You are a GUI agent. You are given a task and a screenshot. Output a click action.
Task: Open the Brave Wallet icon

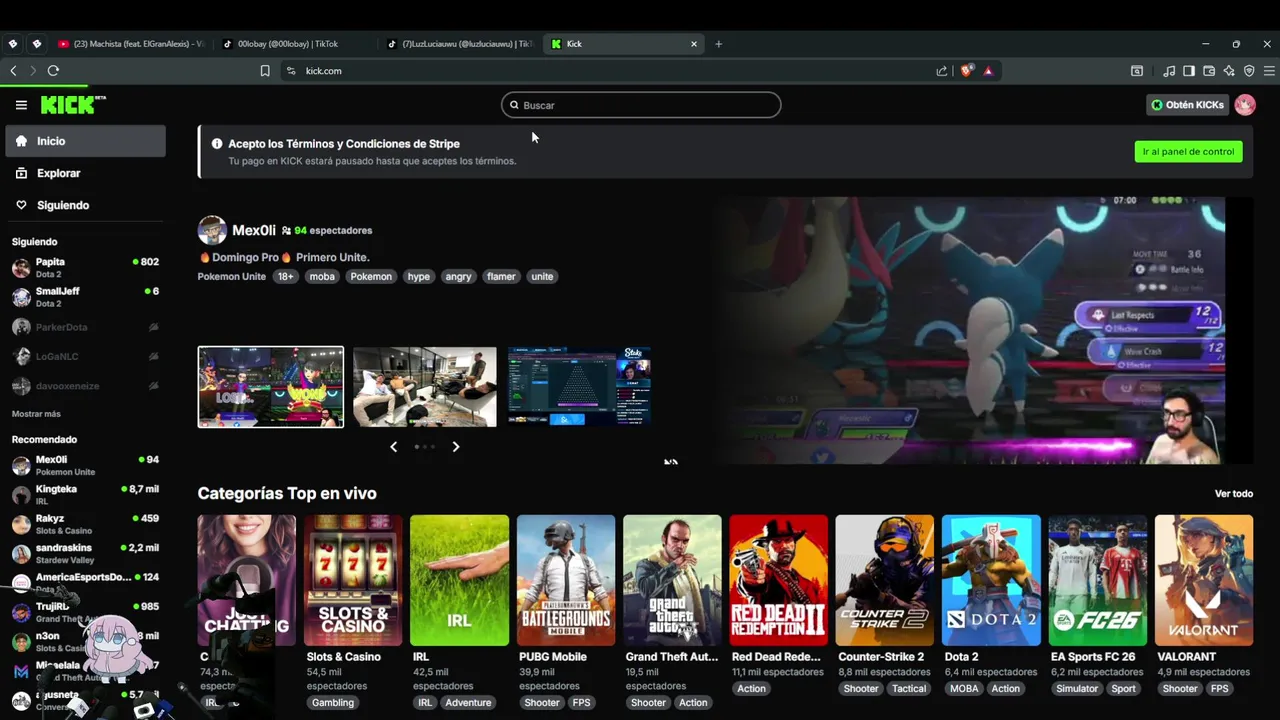coord(1209,71)
